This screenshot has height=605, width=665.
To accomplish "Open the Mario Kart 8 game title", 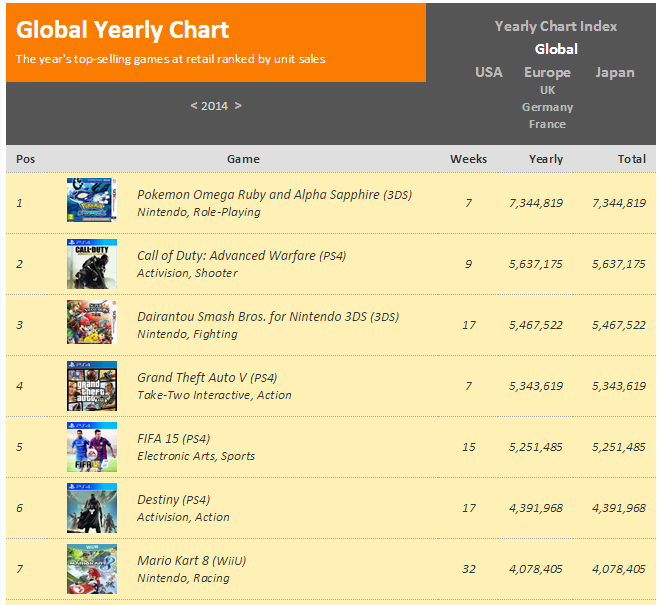I will point(173,560).
